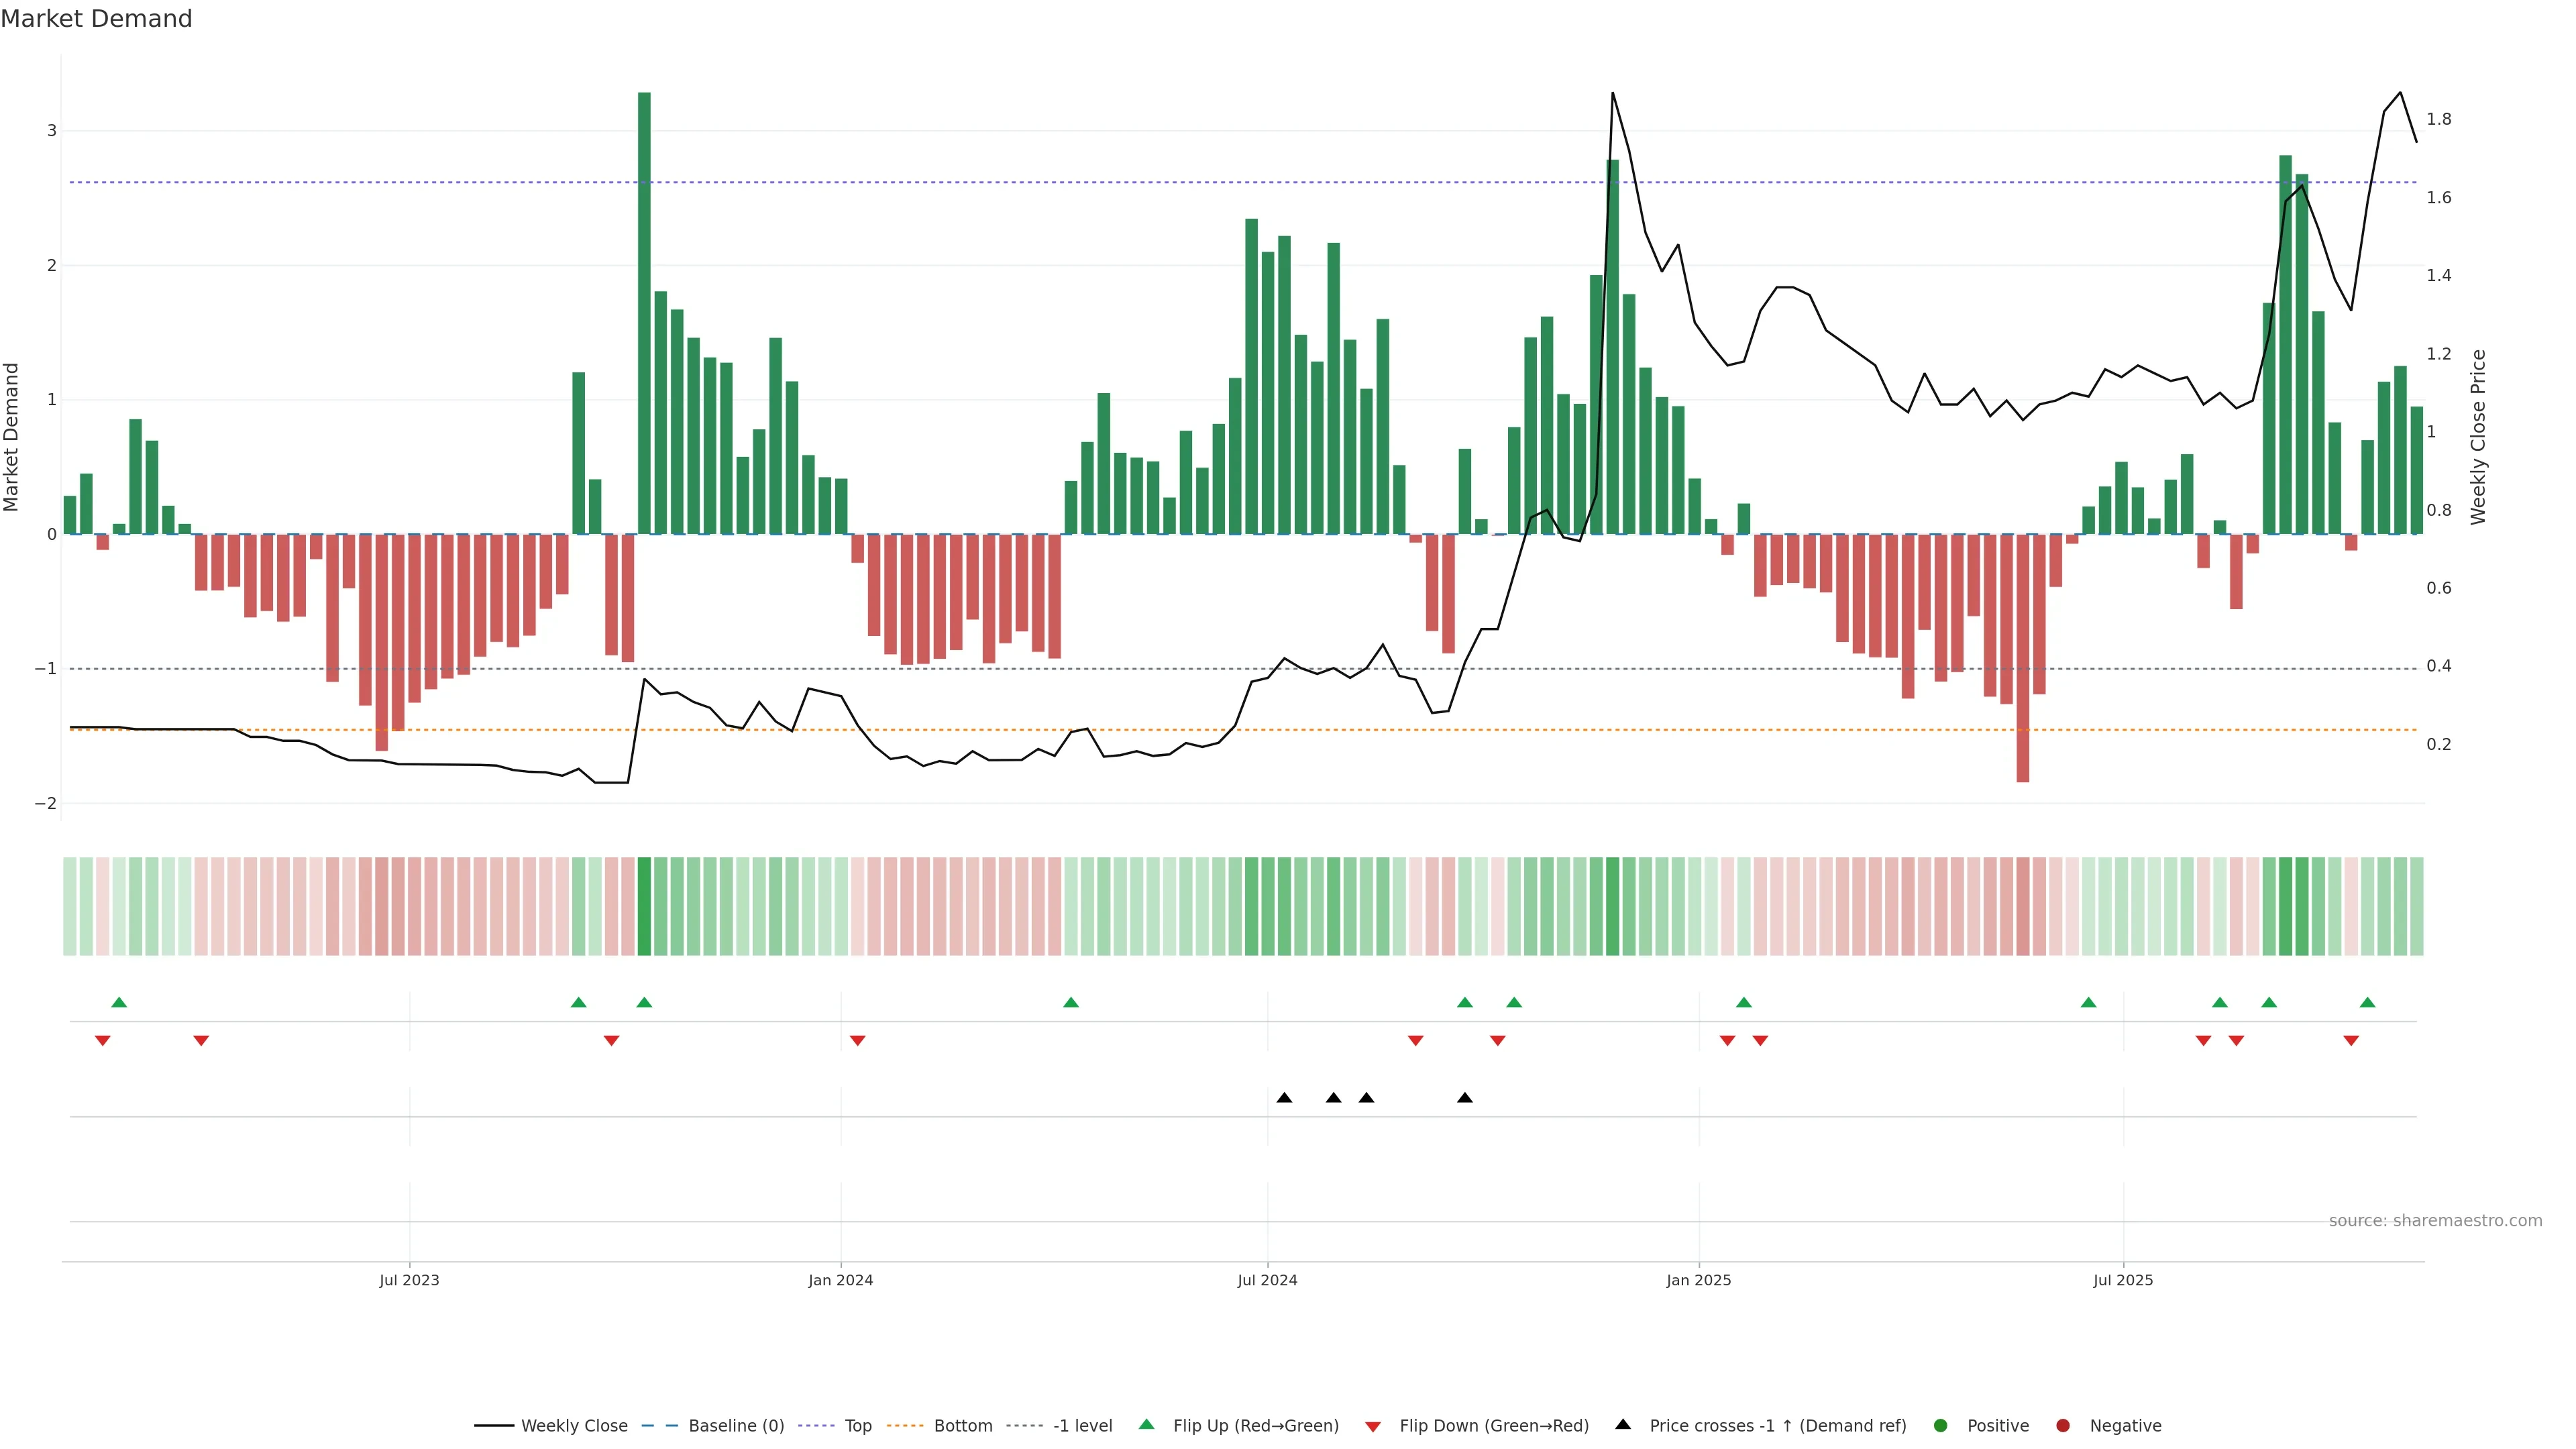Click the Market Demand chart title
The width and height of the screenshot is (2576, 1449).
[x=96, y=19]
